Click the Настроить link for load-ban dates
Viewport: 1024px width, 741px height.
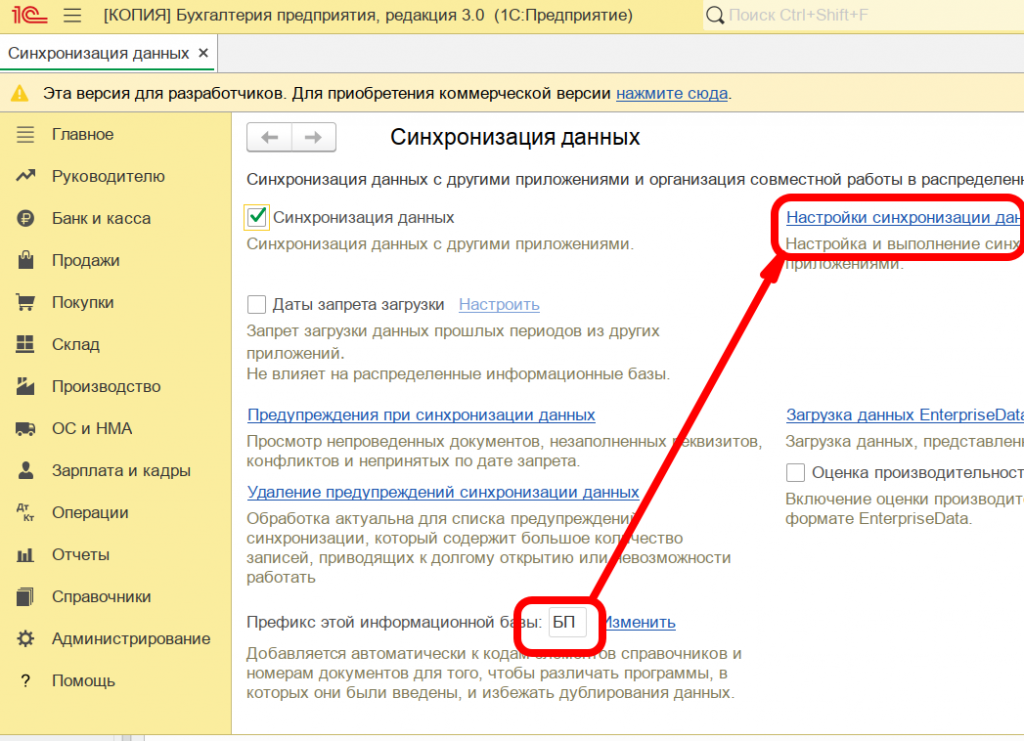pos(499,304)
